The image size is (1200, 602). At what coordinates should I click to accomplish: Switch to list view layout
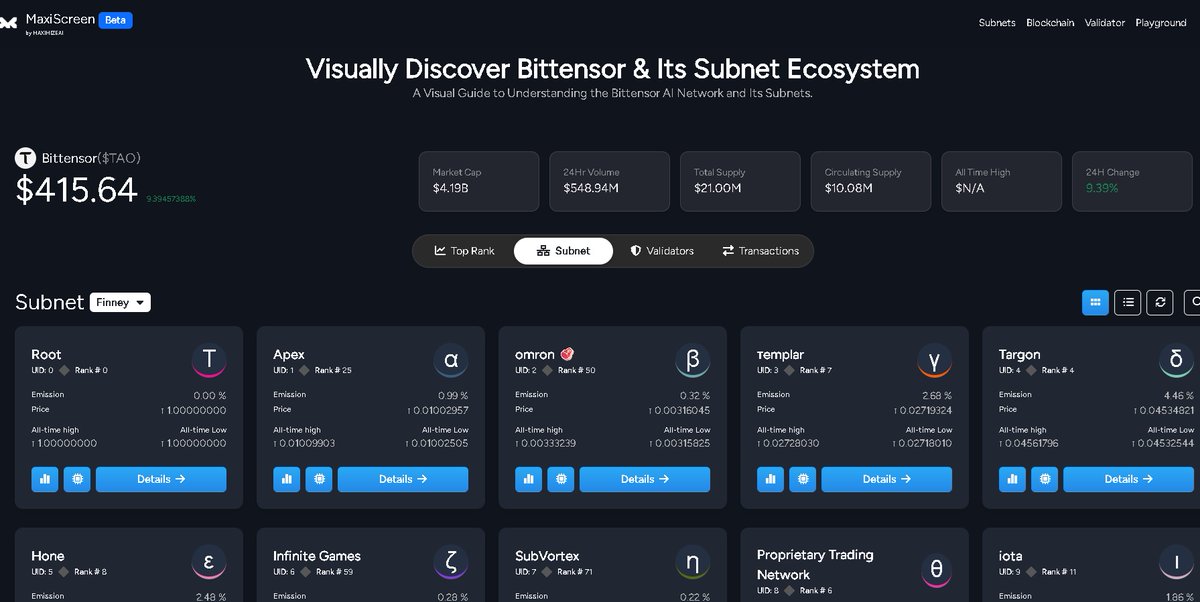pos(1128,302)
